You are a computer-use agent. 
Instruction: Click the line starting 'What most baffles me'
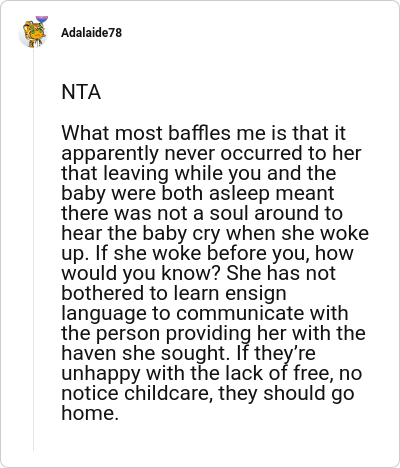coord(203,133)
